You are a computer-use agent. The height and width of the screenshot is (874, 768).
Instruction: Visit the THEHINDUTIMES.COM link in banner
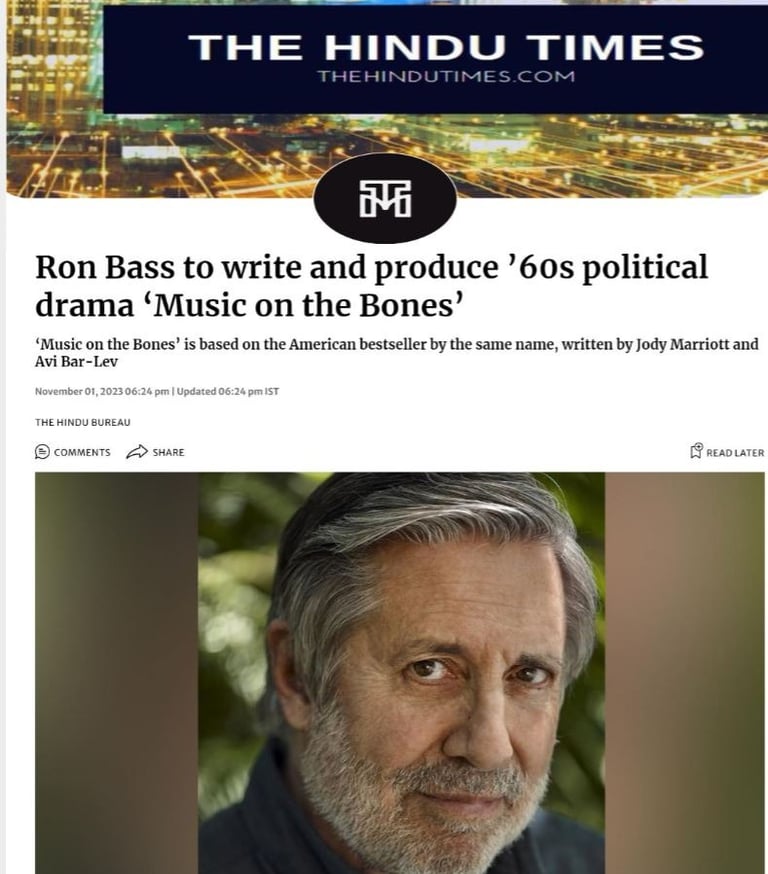pos(446,76)
